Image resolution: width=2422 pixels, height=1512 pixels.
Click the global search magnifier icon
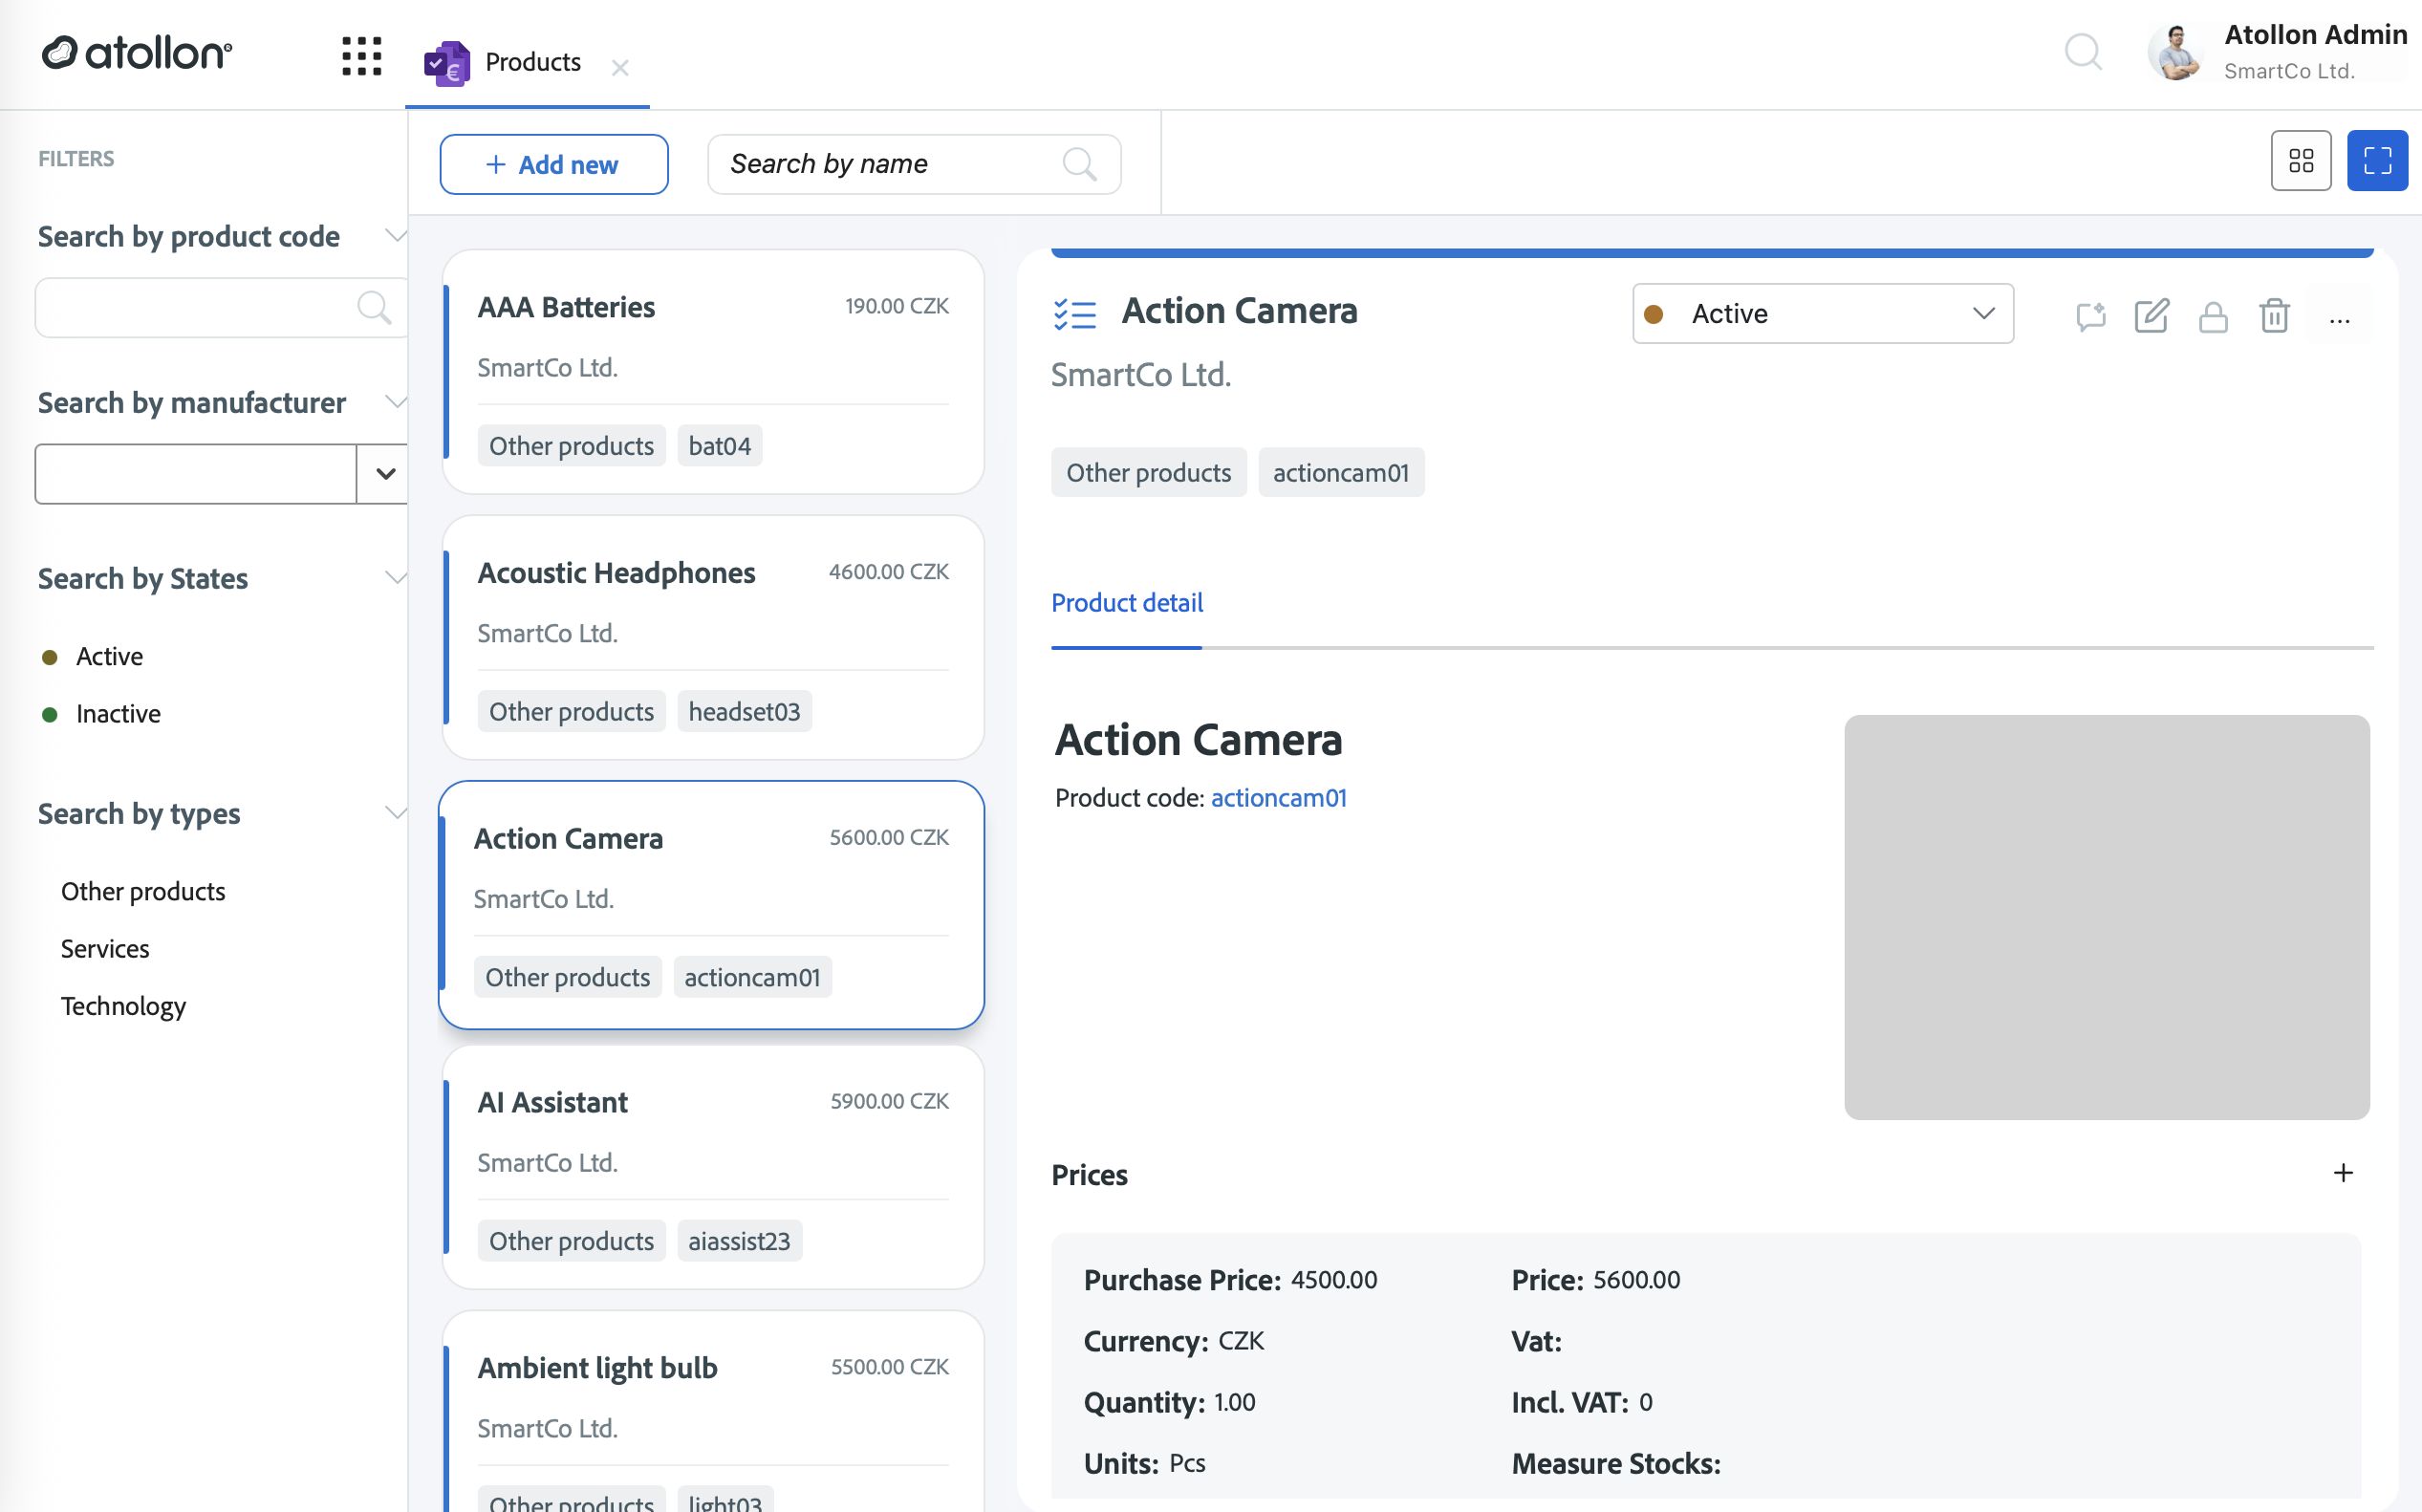point(2083,51)
